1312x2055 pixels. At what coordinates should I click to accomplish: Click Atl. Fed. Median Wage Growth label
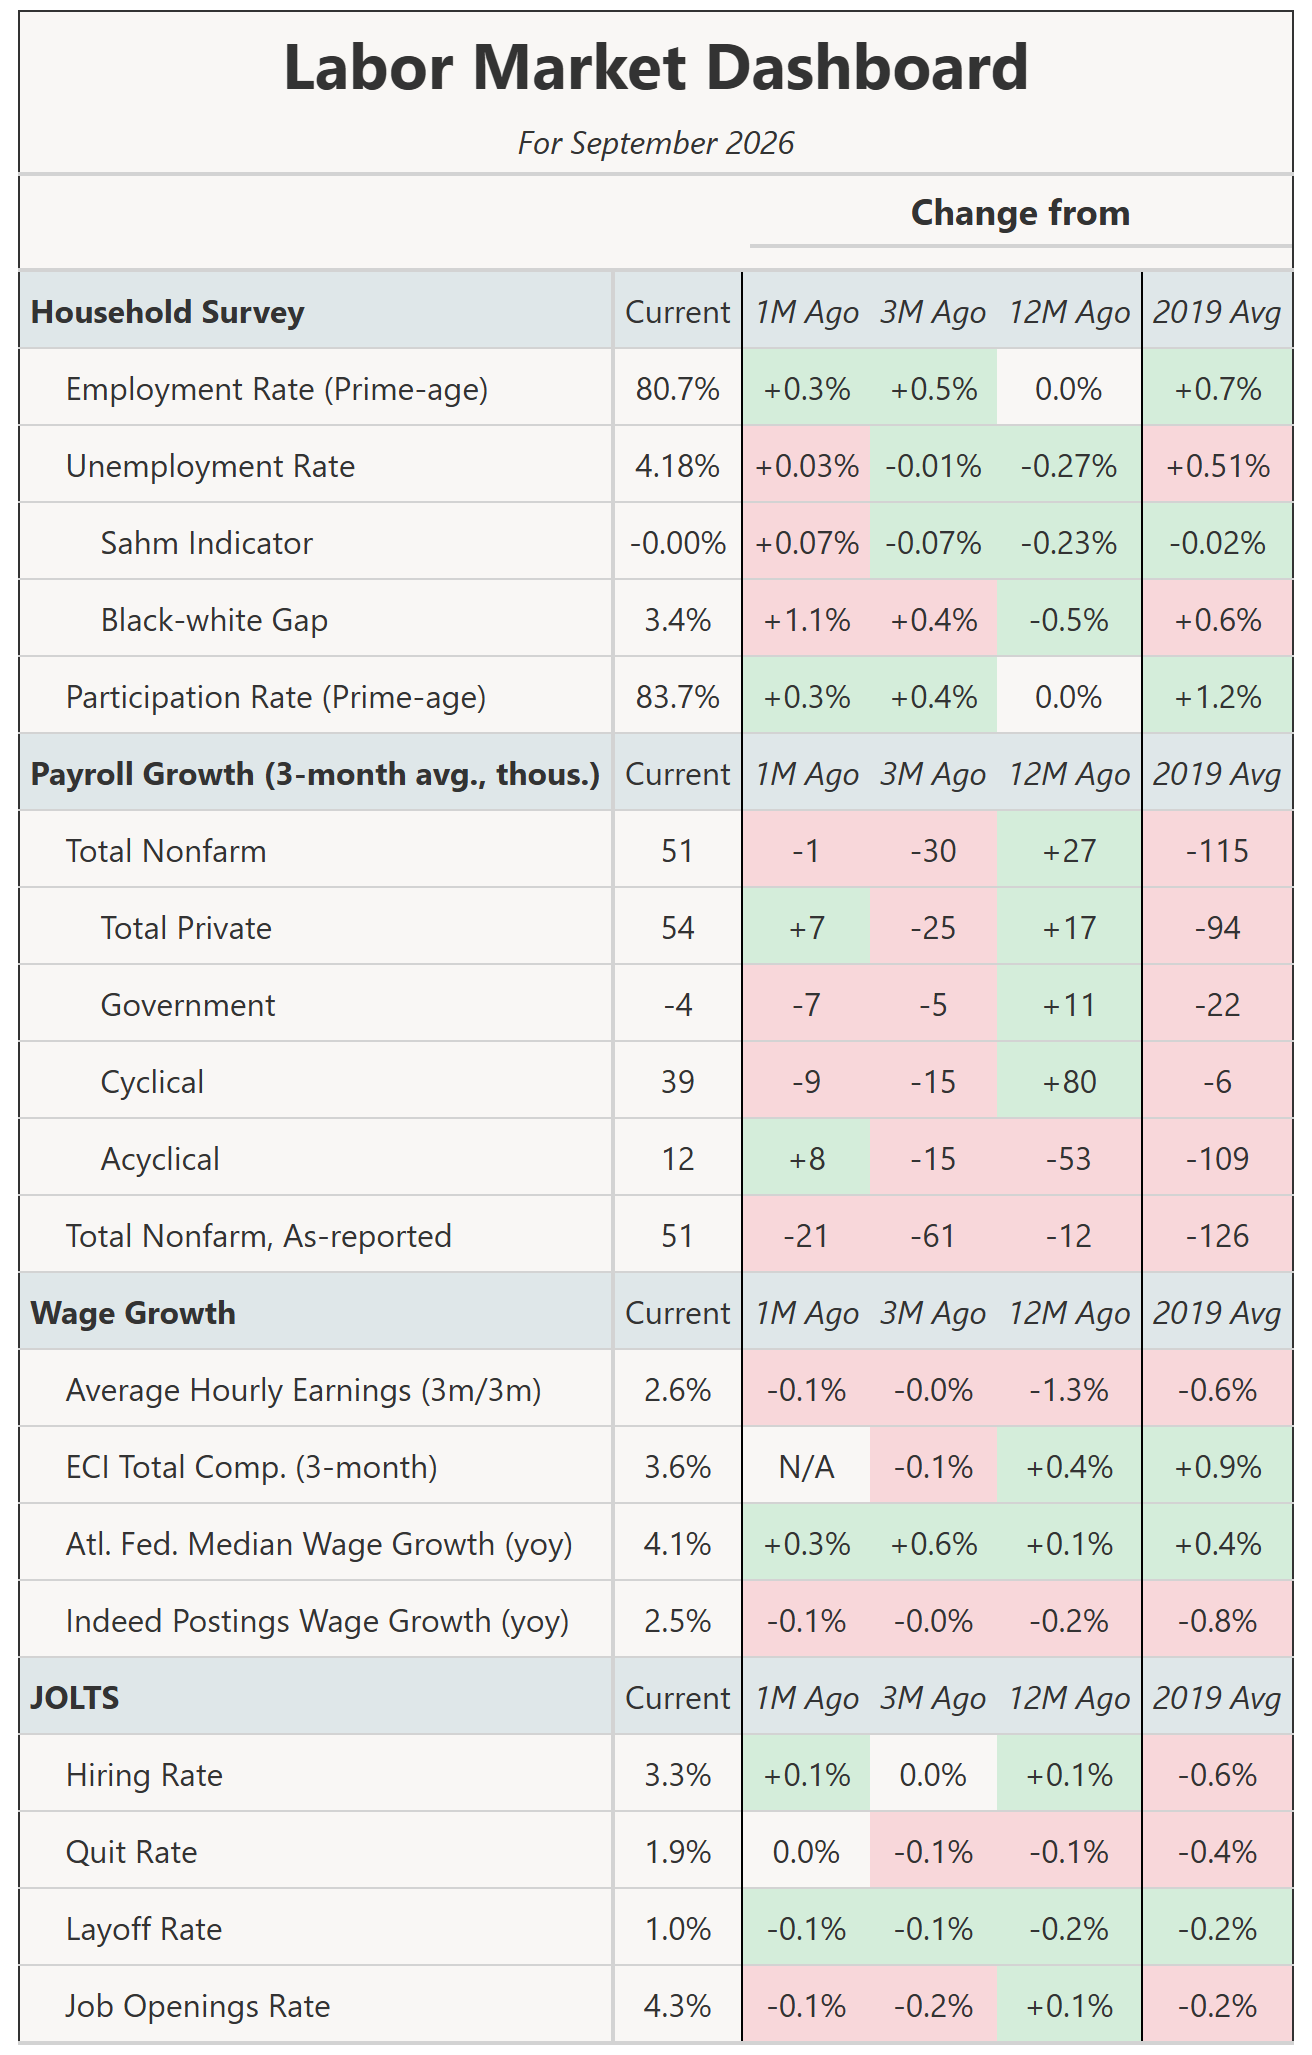tap(319, 1544)
